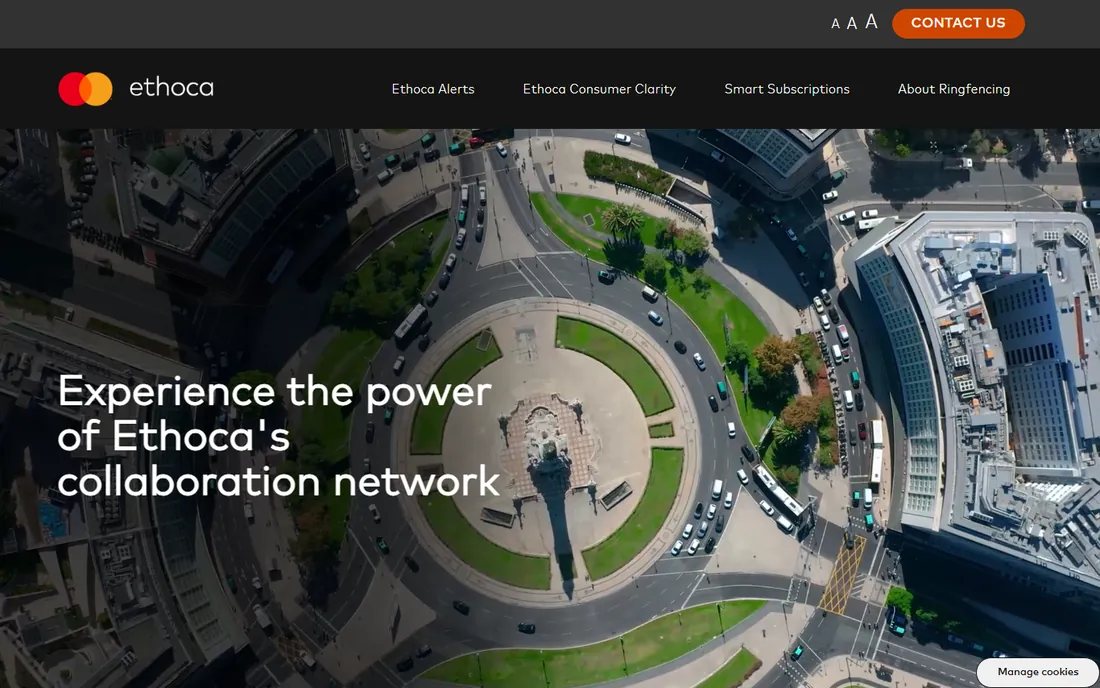The image size is (1100, 688).
Task: Go to Smart Subscriptions
Action: [x=786, y=89]
